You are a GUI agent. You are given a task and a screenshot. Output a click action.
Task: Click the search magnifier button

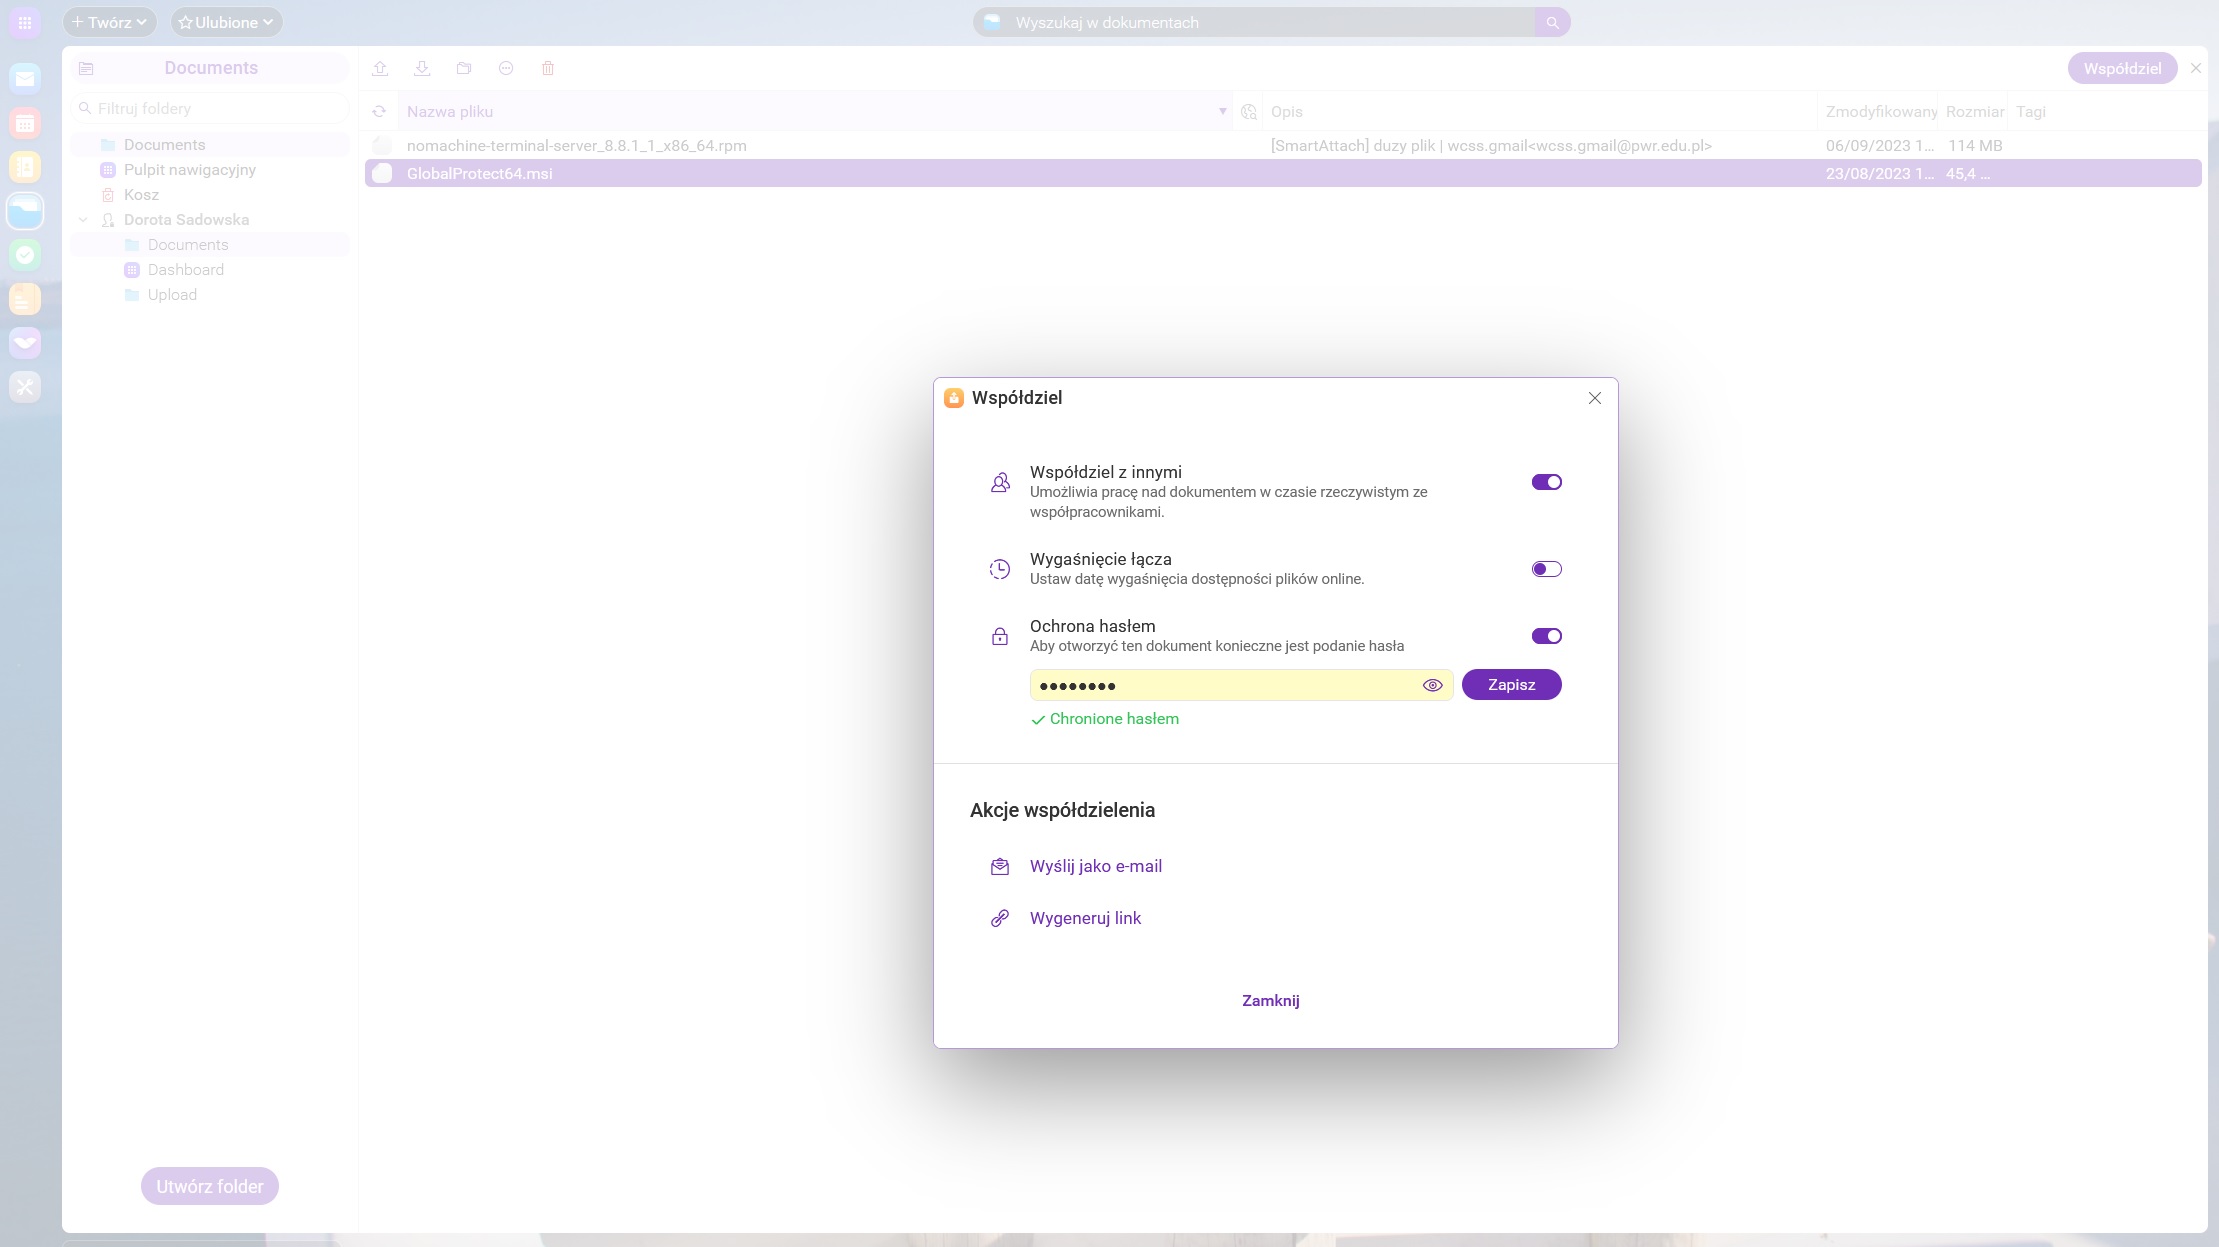tap(1552, 22)
